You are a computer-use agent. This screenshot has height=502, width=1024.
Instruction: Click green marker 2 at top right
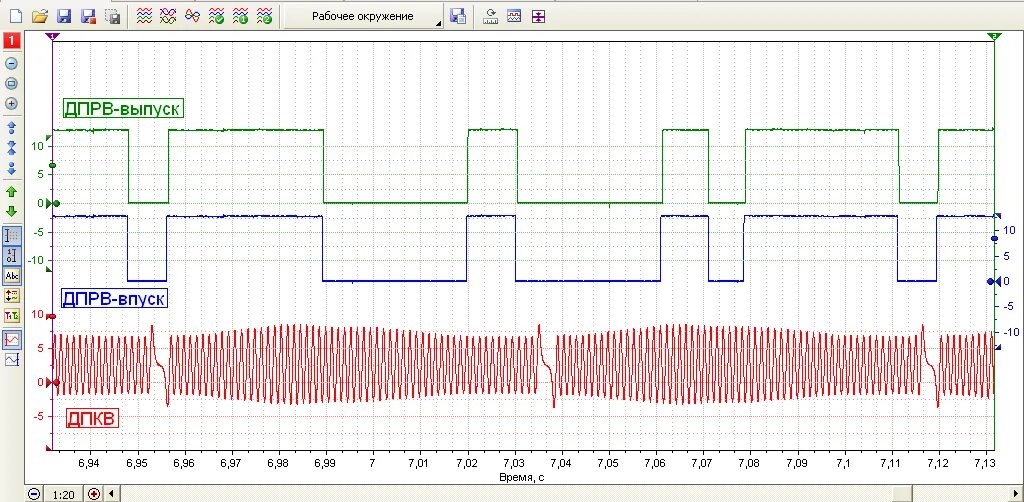(x=994, y=35)
